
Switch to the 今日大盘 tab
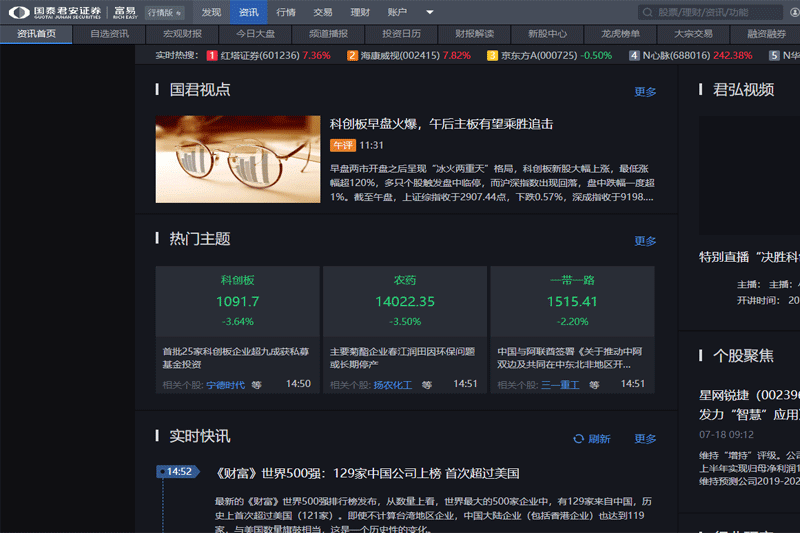pos(255,34)
